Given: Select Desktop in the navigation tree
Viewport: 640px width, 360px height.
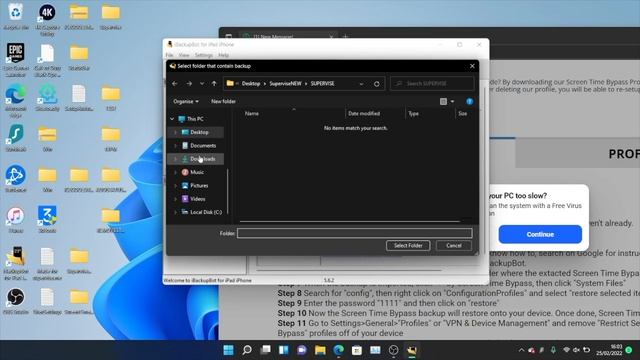Looking at the screenshot, I should point(199,132).
